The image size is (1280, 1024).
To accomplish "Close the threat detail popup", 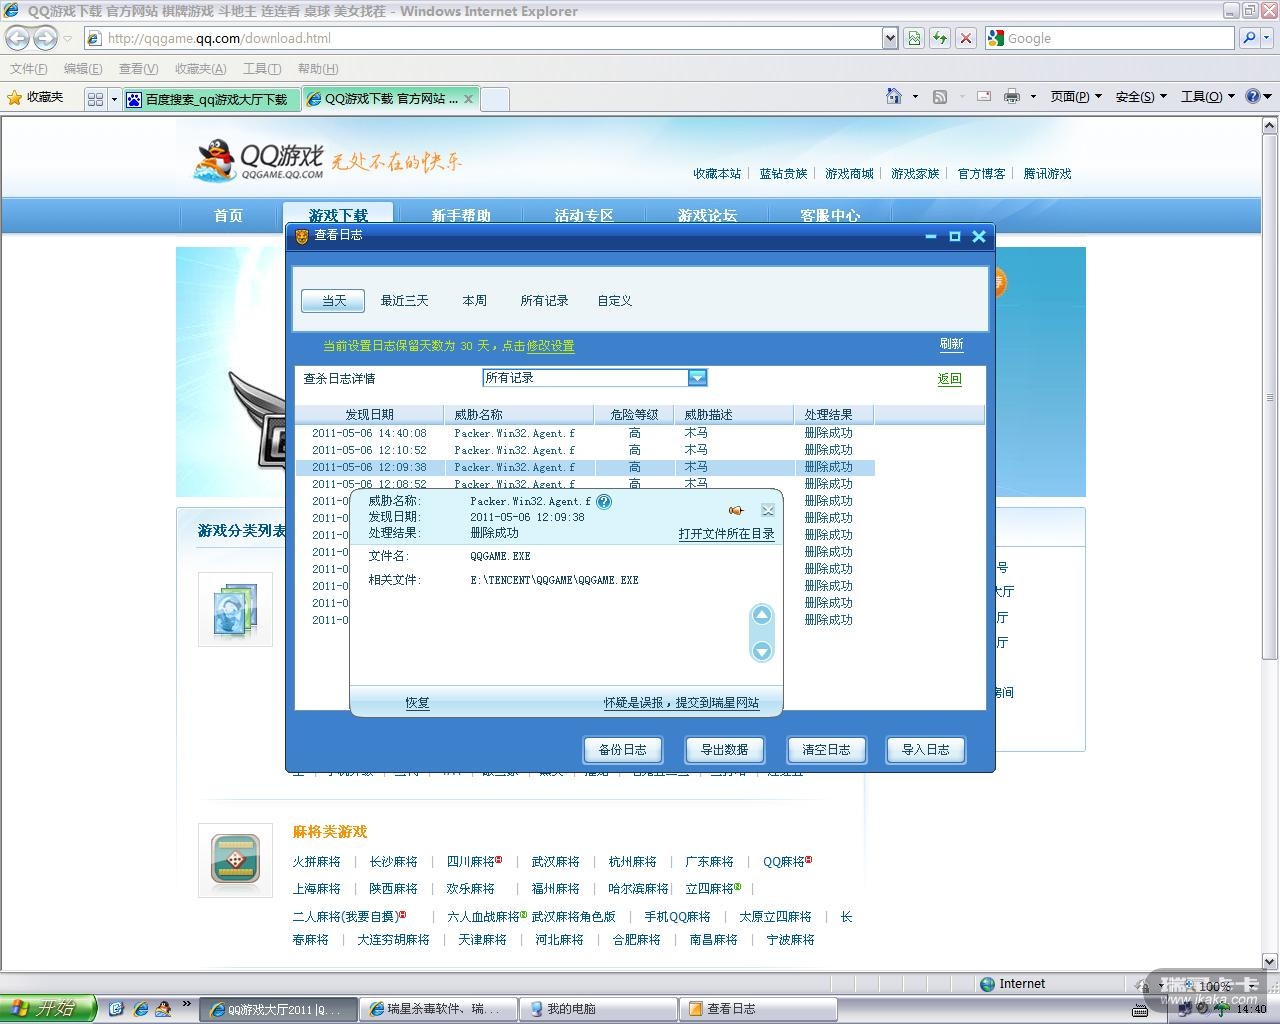I will [767, 511].
